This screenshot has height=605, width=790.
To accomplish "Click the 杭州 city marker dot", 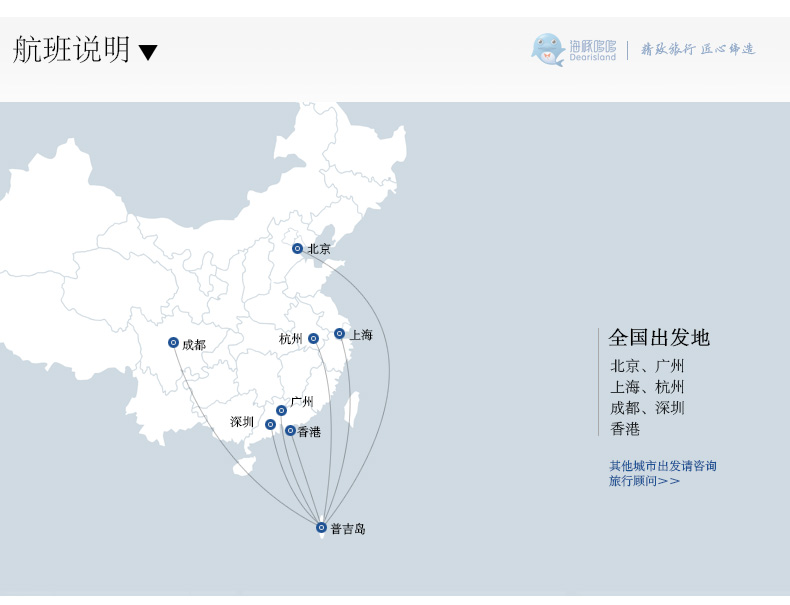I will point(313,339).
